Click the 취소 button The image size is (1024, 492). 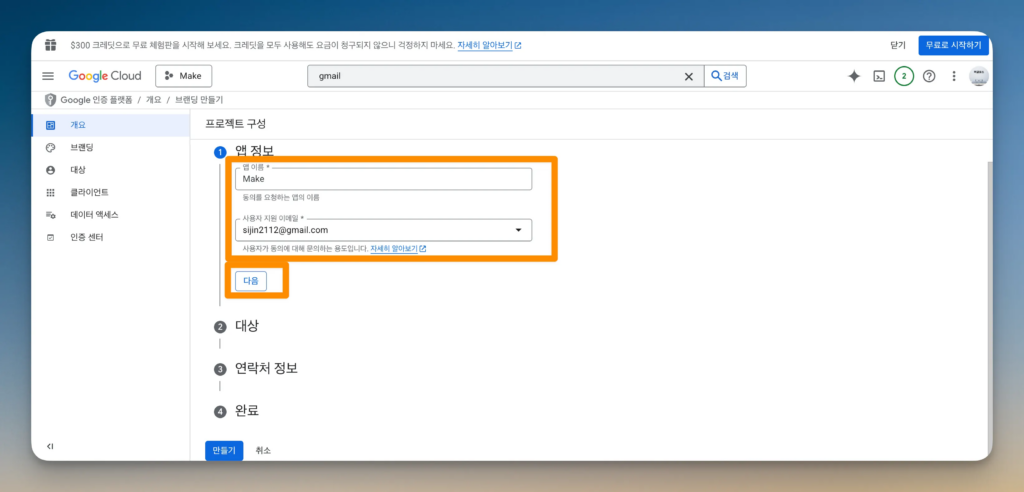263,450
